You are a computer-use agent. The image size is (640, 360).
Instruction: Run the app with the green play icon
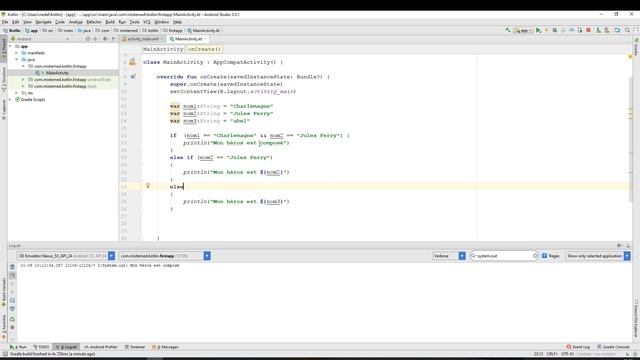(x=538, y=30)
